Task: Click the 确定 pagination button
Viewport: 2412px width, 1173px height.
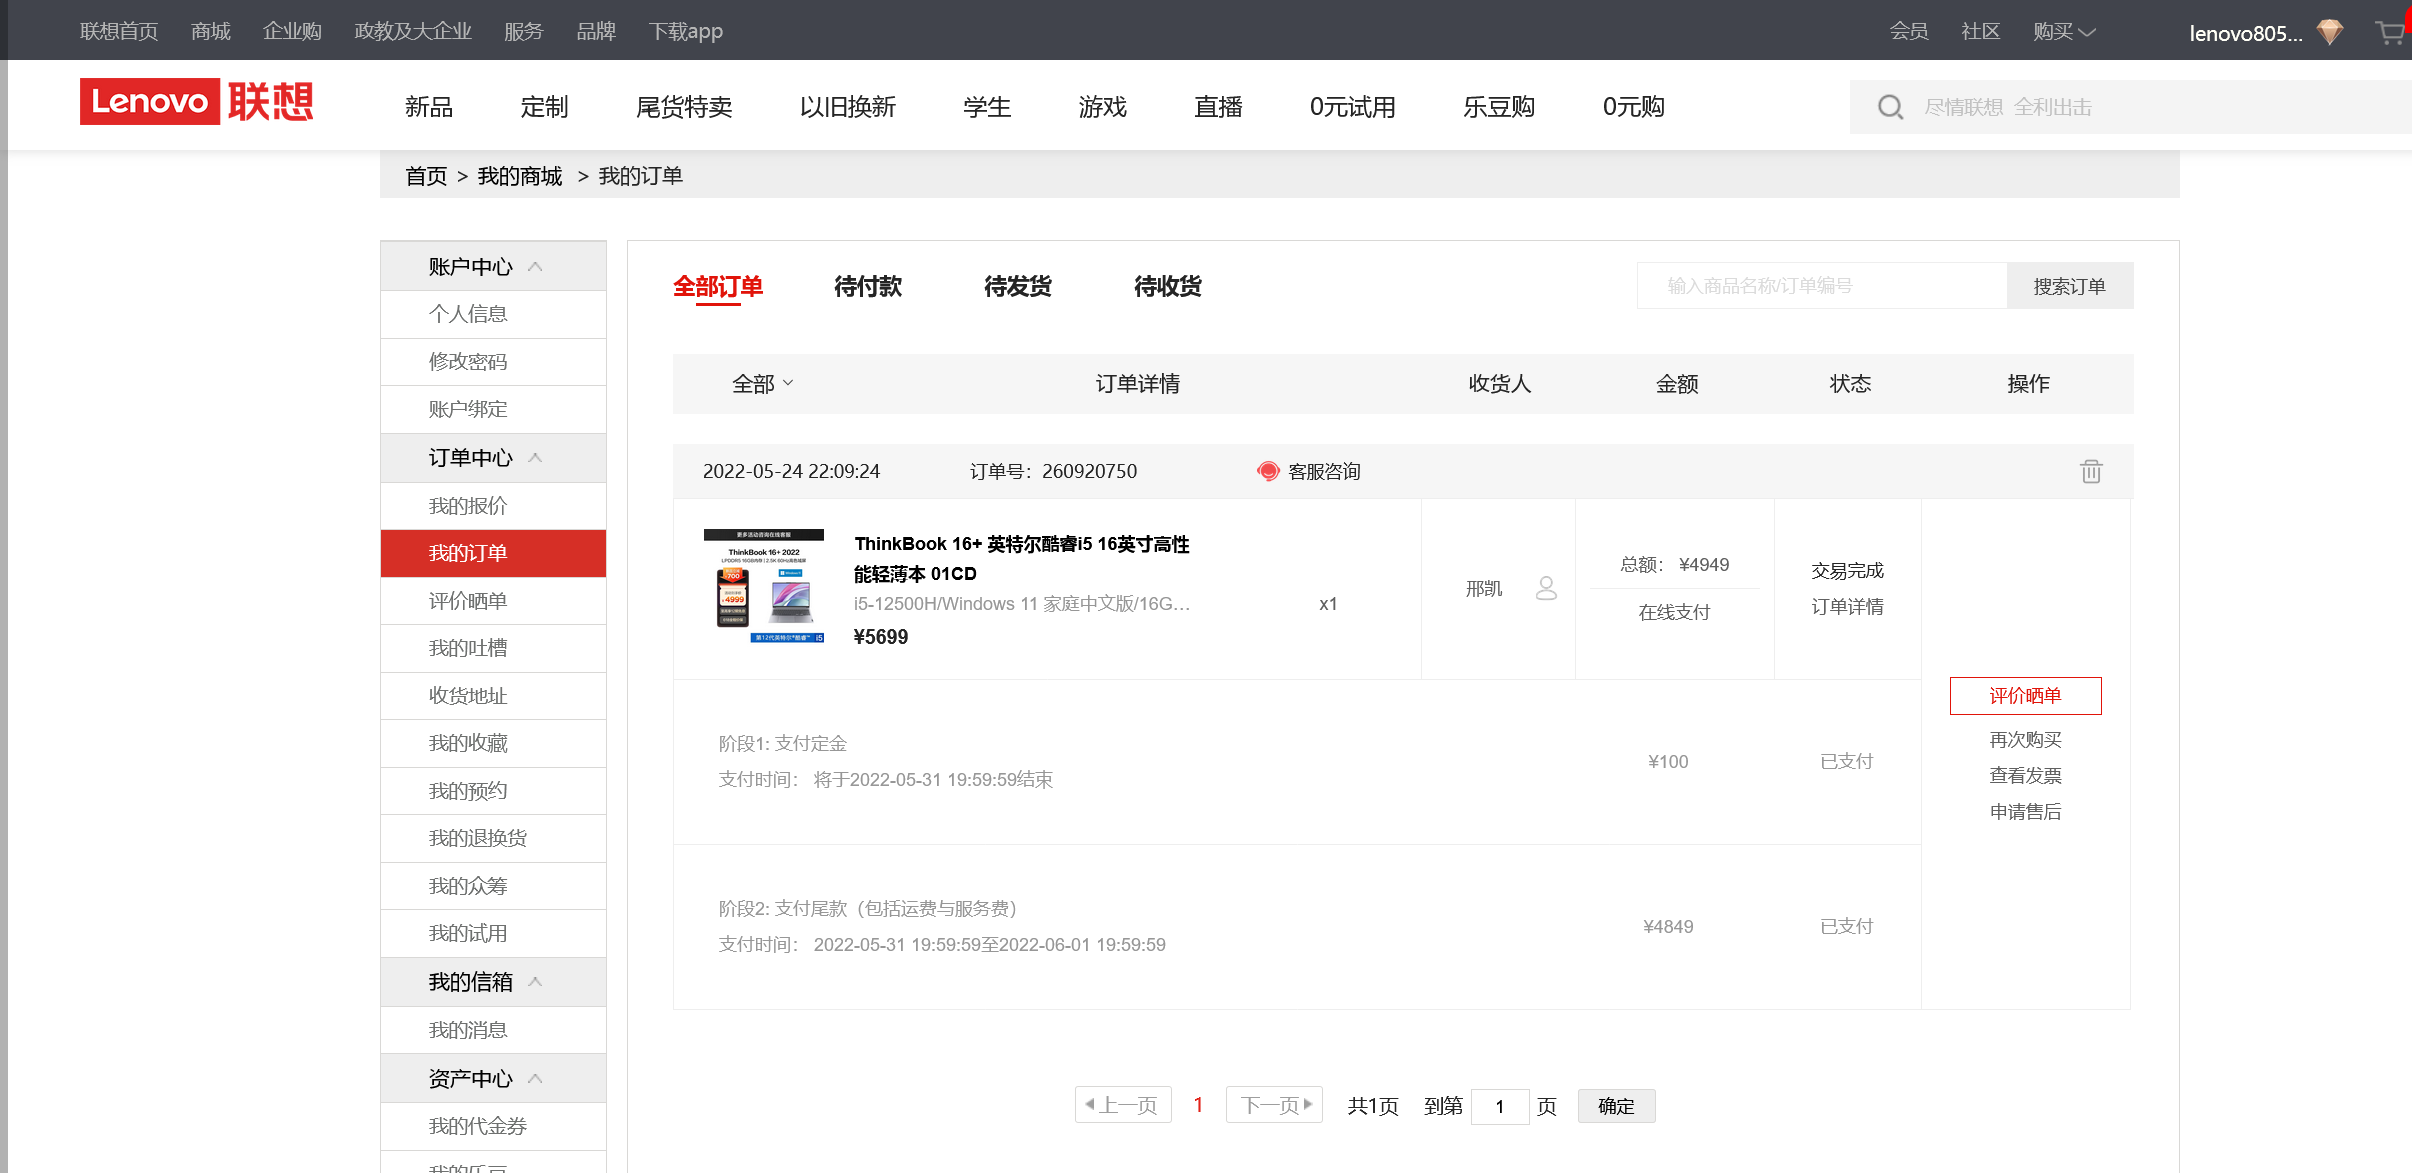Action: click(1616, 1106)
